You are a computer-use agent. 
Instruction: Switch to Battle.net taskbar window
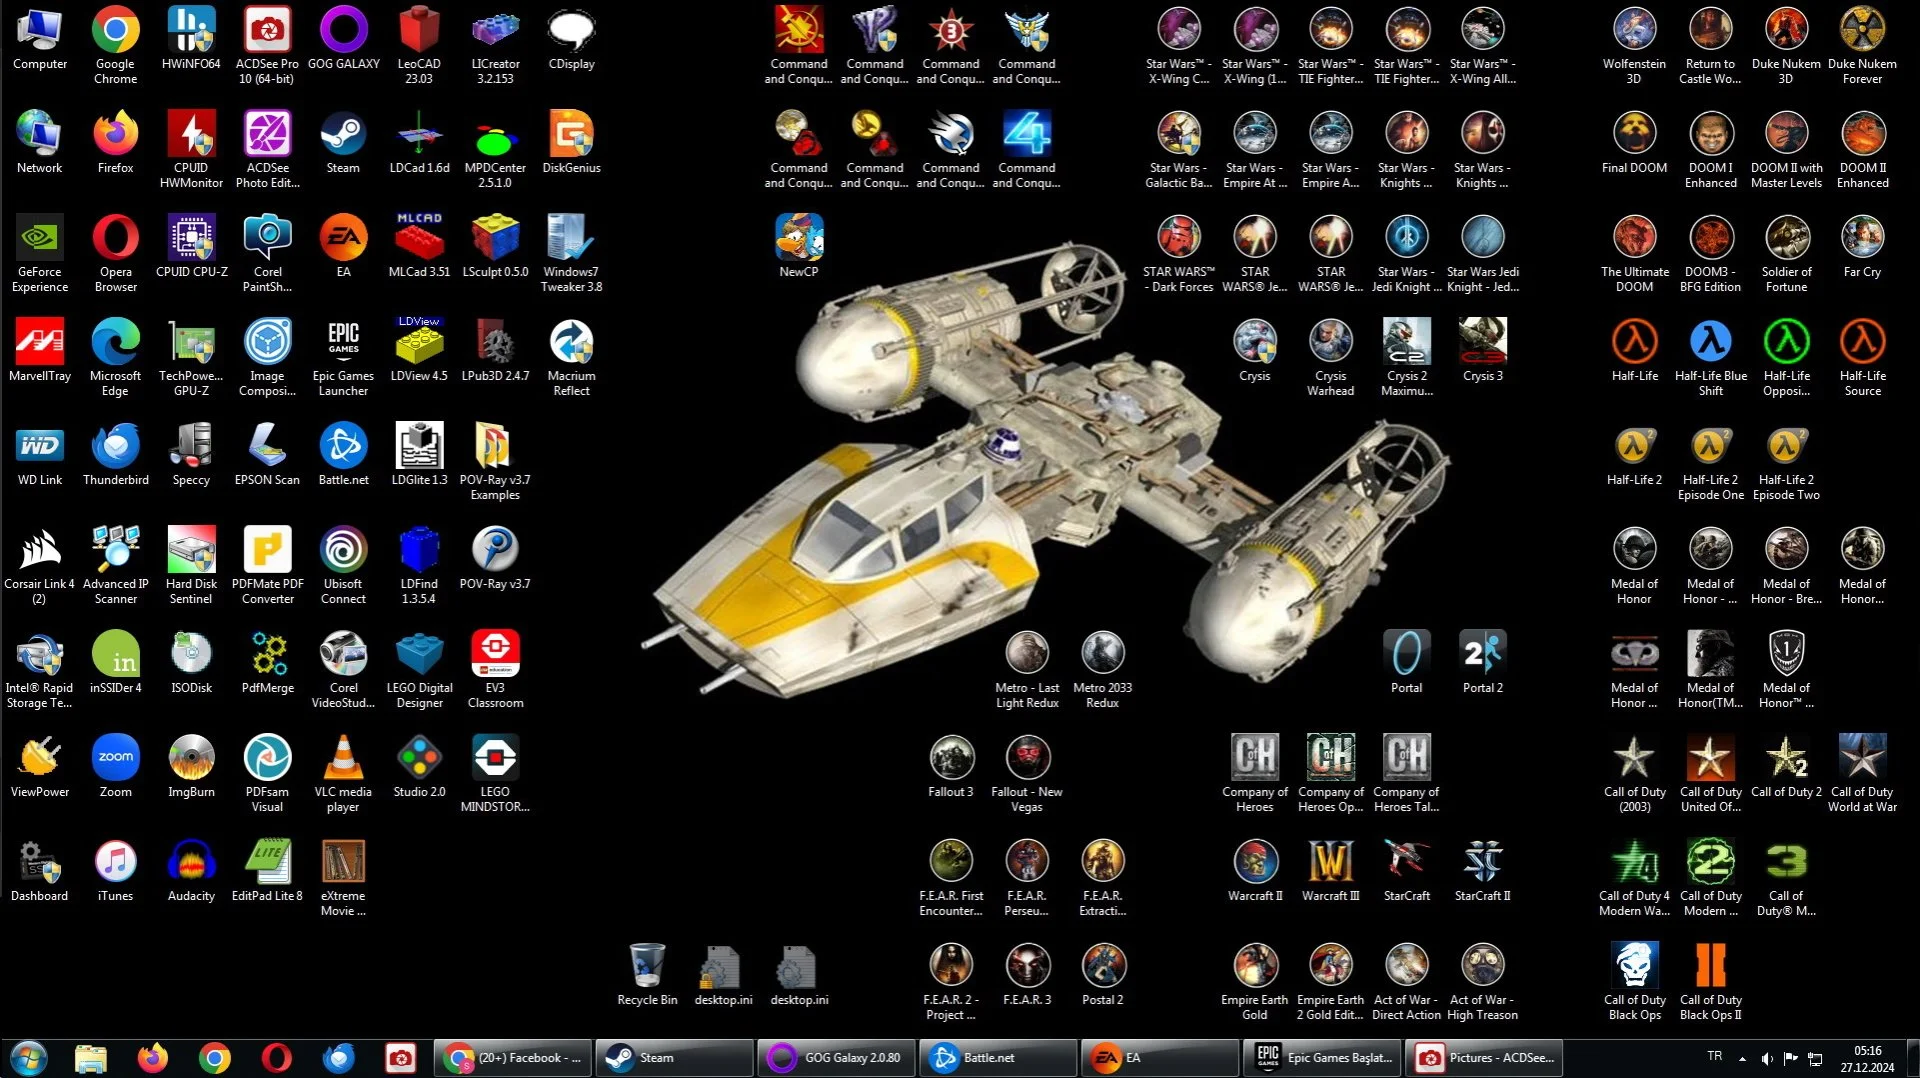(x=998, y=1058)
